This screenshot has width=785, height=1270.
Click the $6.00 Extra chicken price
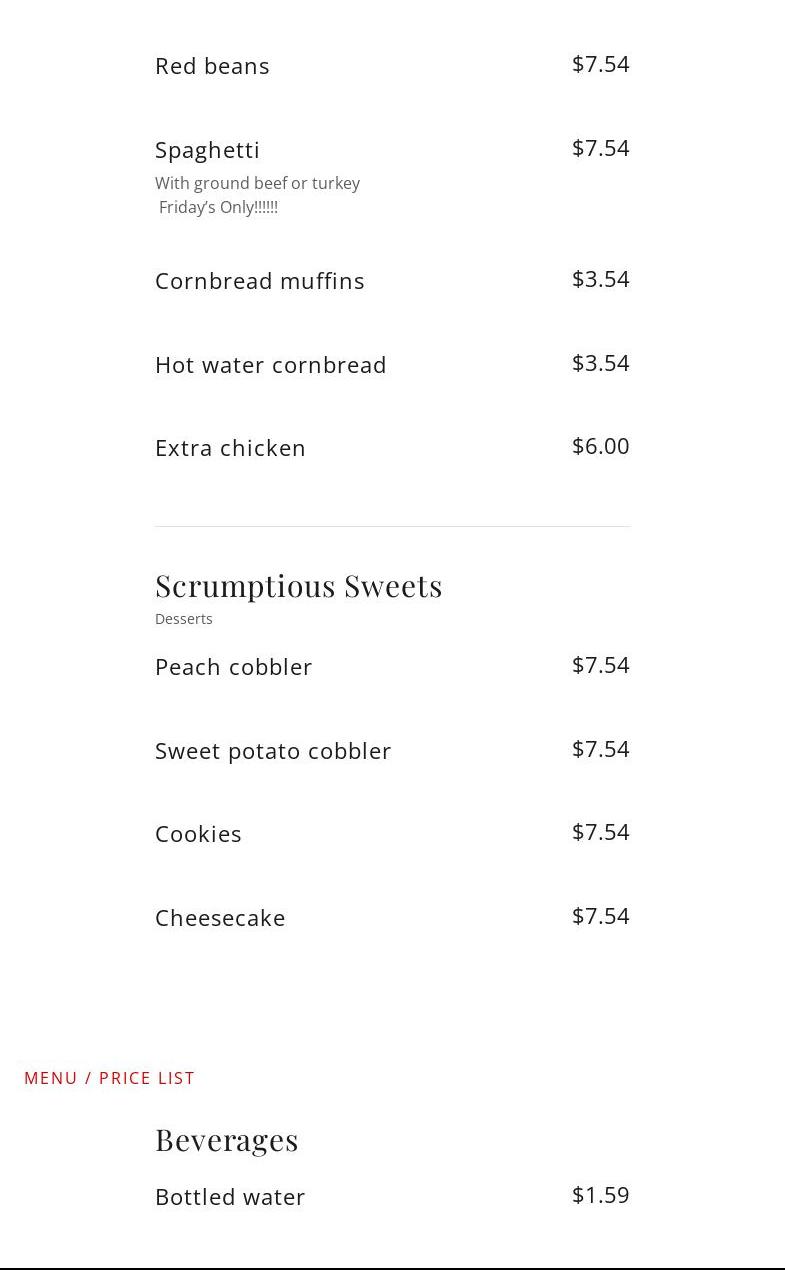[600, 446]
